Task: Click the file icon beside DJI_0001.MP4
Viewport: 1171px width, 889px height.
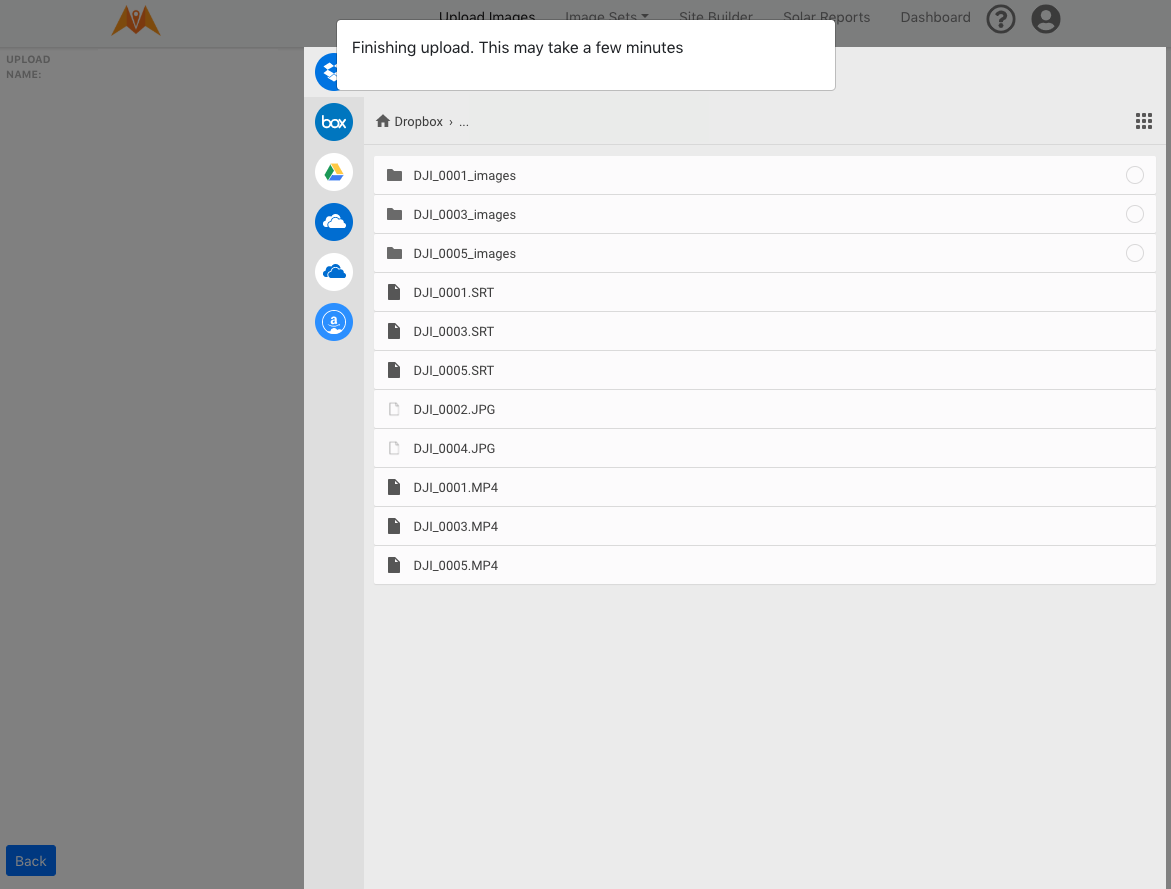Action: (x=394, y=487)
